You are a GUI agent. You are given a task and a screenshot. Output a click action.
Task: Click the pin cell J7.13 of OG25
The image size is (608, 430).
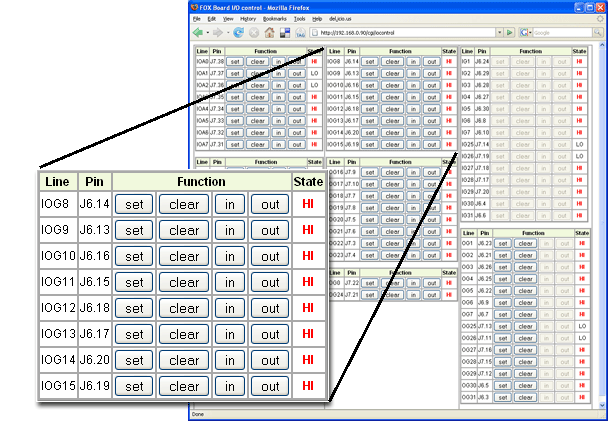pos(485,326)
